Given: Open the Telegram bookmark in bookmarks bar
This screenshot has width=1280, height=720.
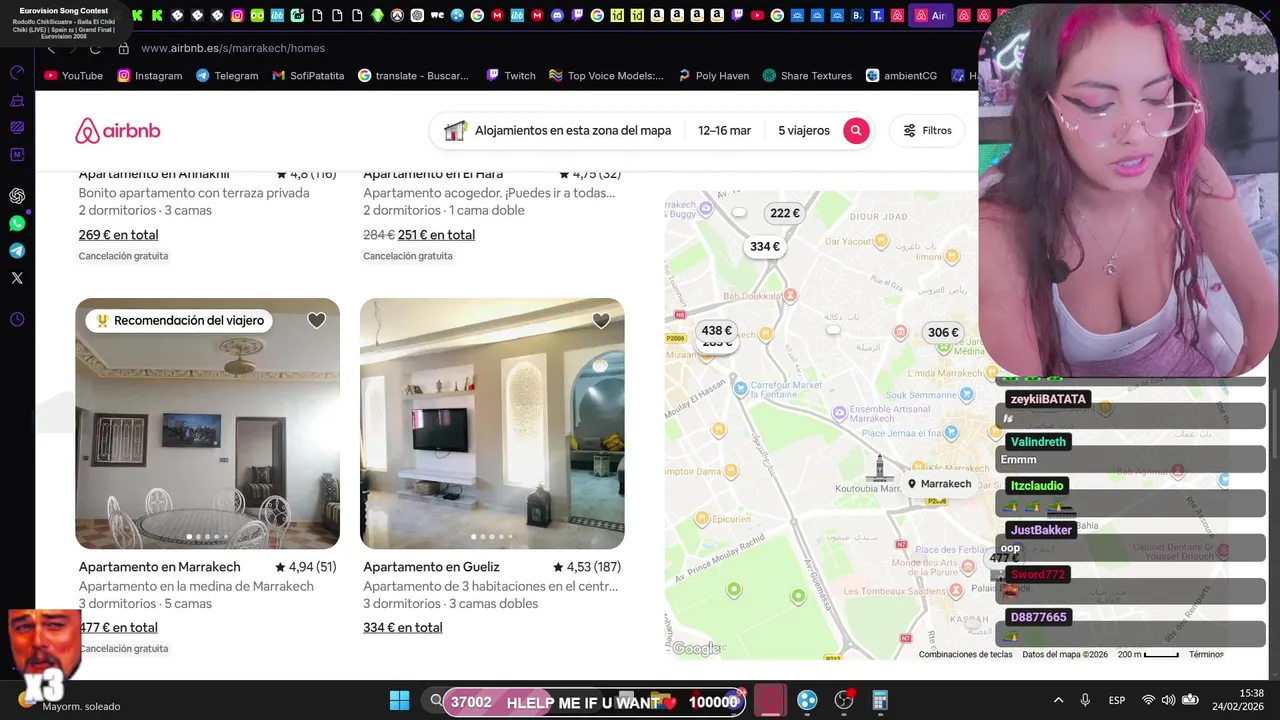Looking at the screenshot, I should pyautogui.click(x=227, y=76).
